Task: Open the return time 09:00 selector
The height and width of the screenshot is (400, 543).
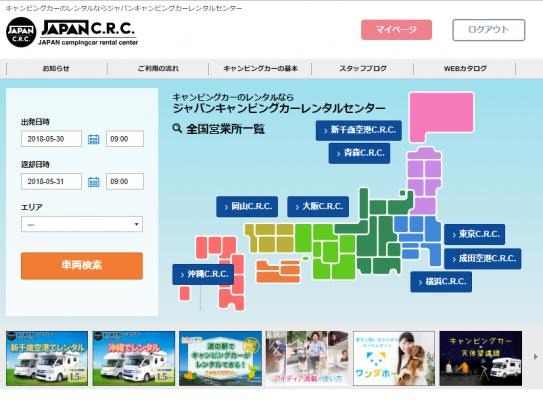Action: click(x=125, y=181)
